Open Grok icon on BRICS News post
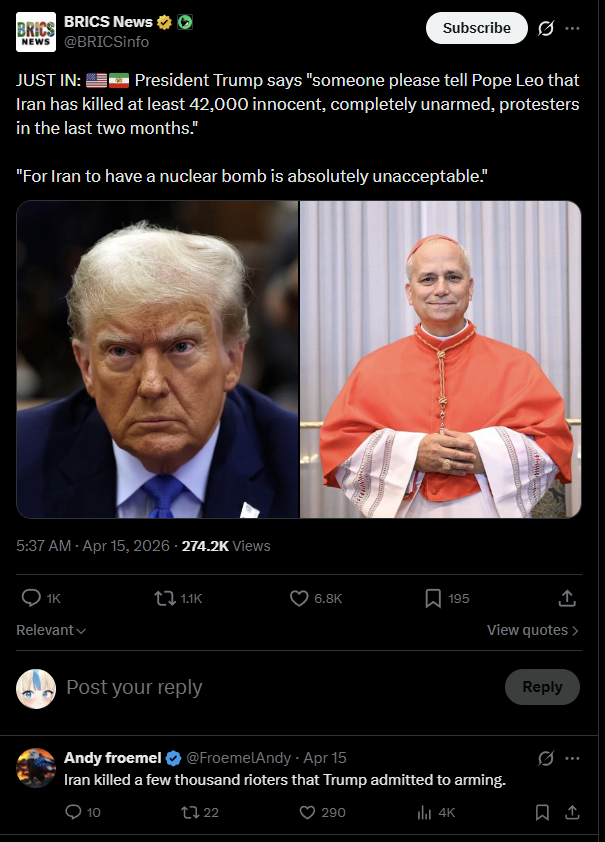This screenshot has width=605, height=842. click(x=545, y=28)
